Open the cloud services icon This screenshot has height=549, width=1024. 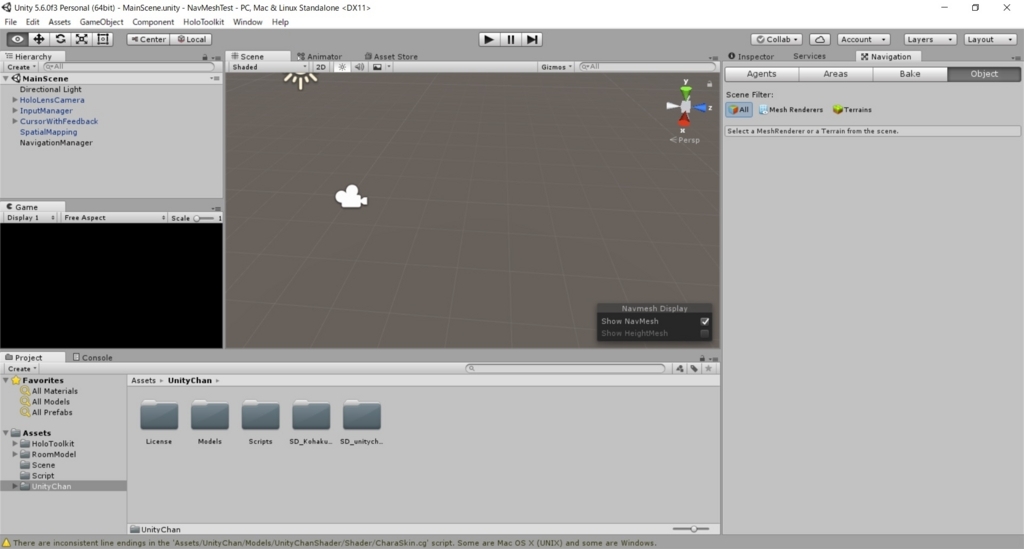click(820, 39)
